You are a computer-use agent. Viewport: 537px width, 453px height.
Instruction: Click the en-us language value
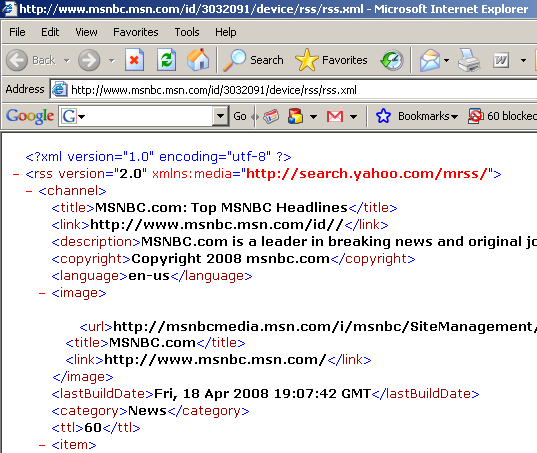click(x=149, y=276)
